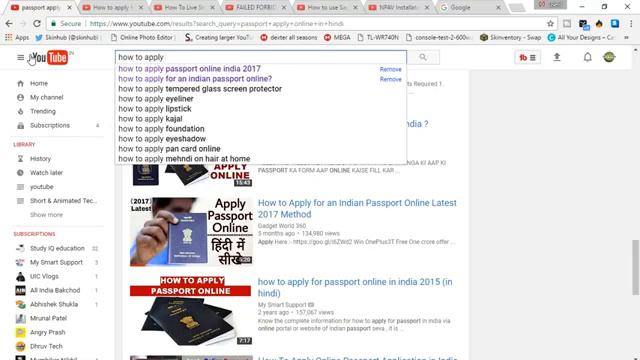Open Study IQ education subscription
This screenshot has height=360, width=640.
(57, 248)
